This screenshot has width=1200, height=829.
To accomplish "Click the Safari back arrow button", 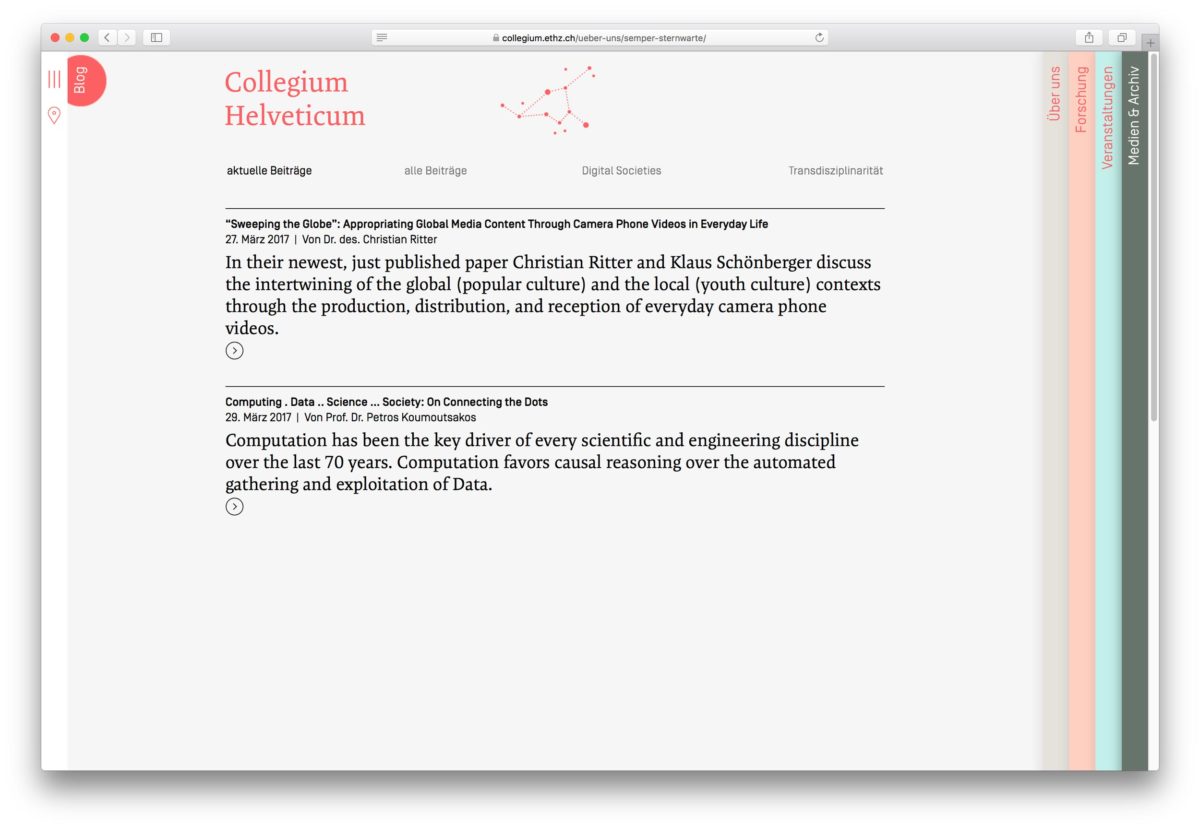I will tap(107, 38).
